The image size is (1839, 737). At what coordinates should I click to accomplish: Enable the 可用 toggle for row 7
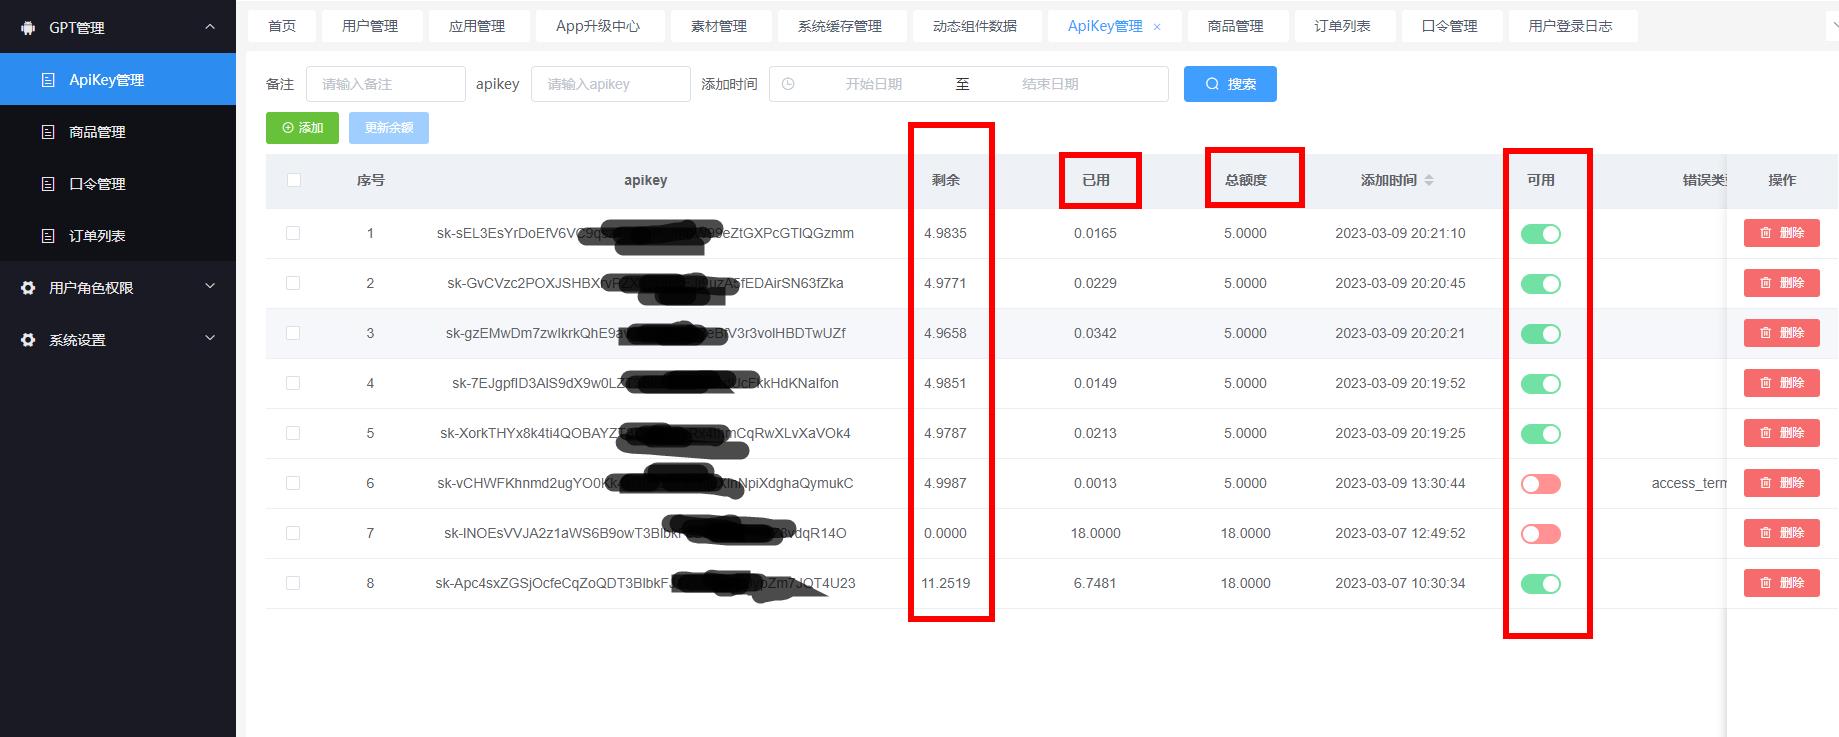[1540, 534]
